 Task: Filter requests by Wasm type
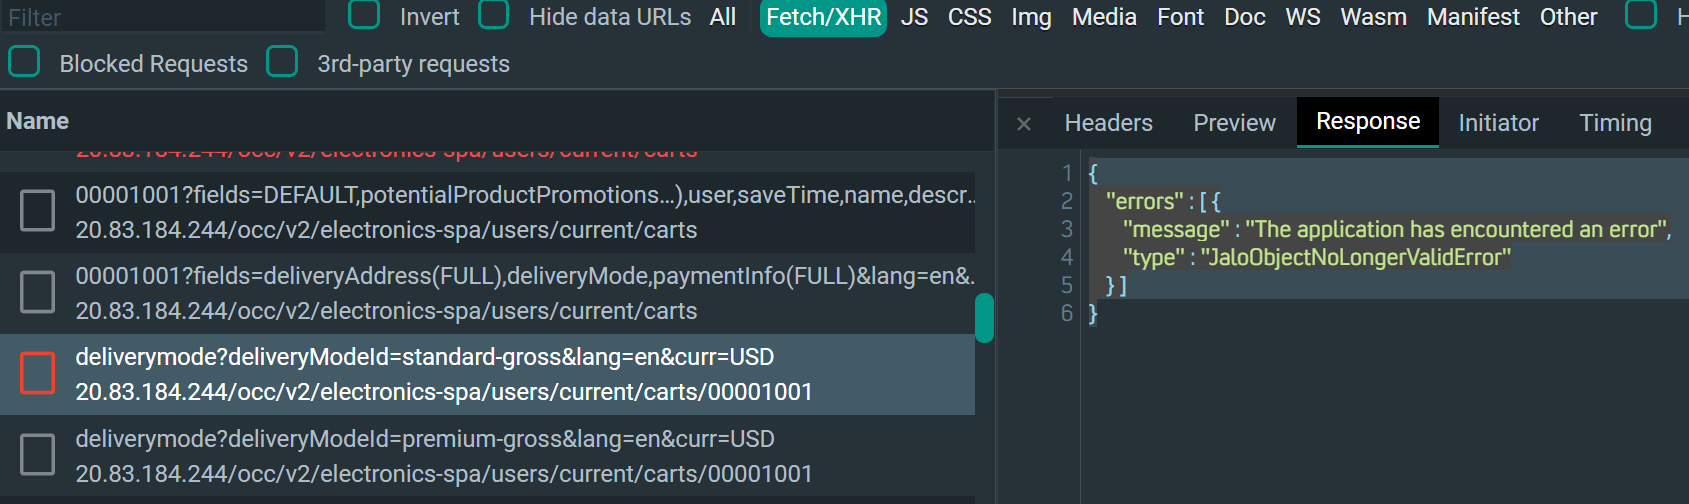(x=1374, y=17)
